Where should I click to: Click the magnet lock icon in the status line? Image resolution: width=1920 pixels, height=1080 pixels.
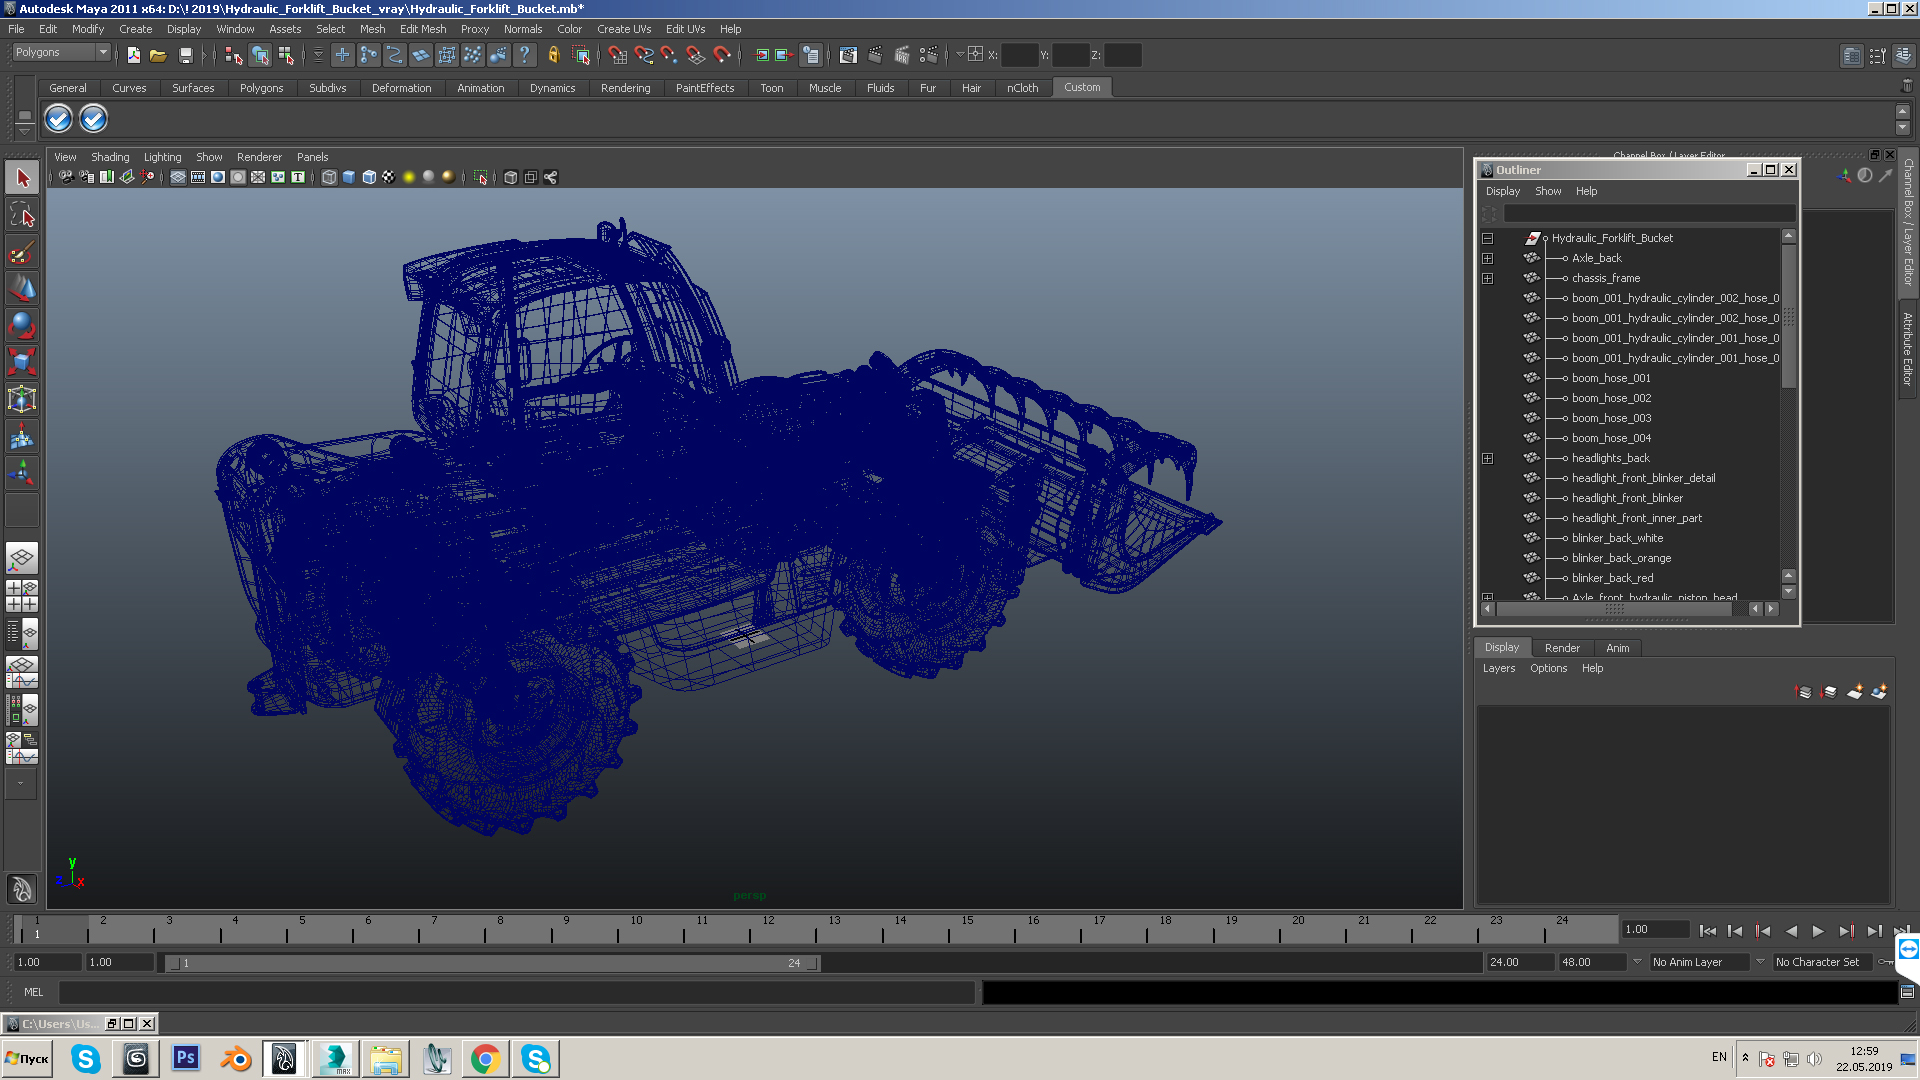(553, 56)
